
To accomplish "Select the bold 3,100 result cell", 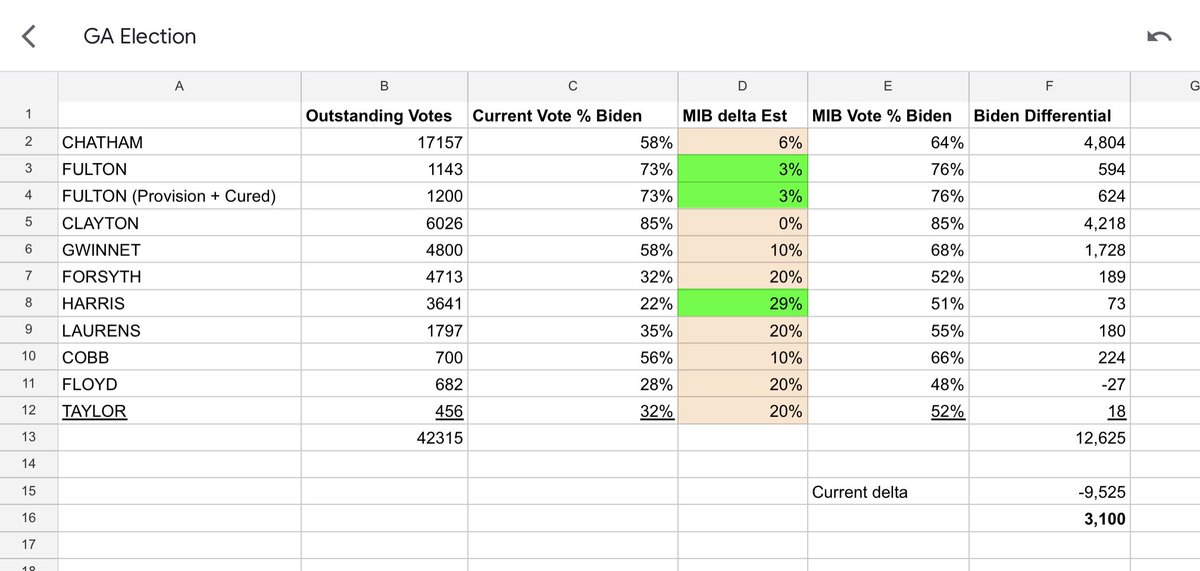I will click(1050, 519).
